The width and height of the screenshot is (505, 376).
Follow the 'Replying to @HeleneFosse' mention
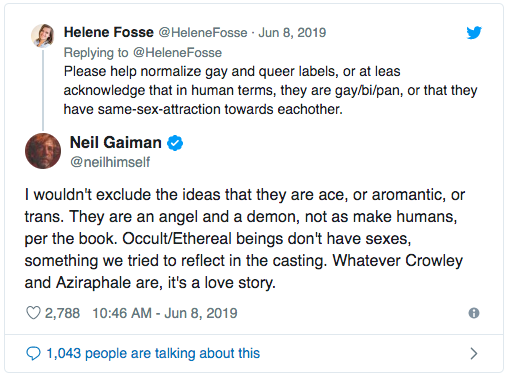coord(177,53)
